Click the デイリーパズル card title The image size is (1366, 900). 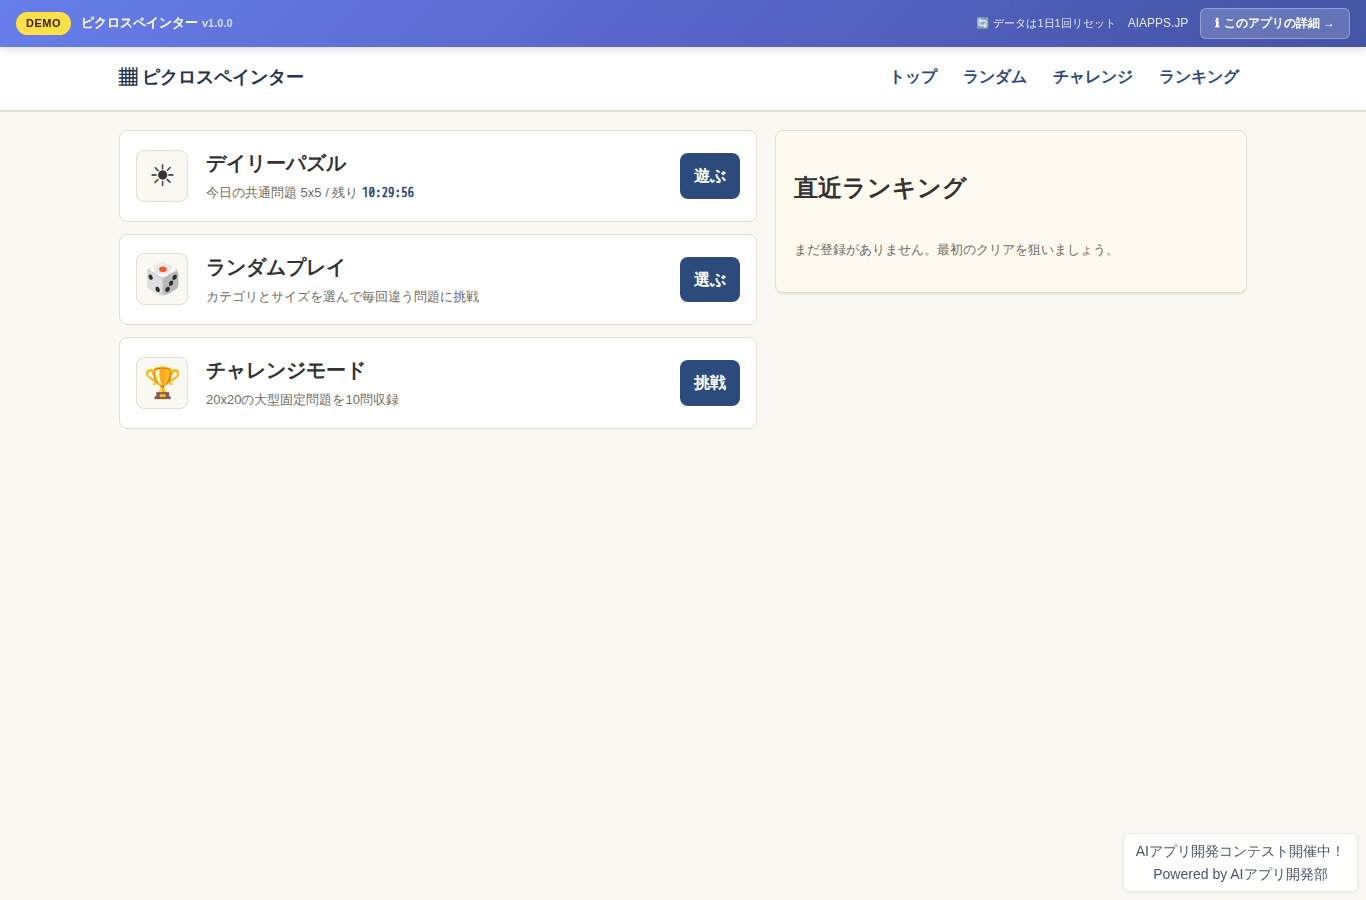click(x=276, y=163)
